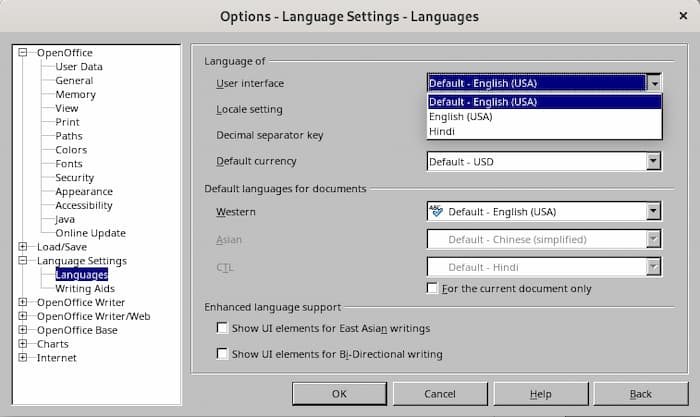Image resolution: width=700 pixels, height=417 pixels.
Task: Open the Online Update settings page
Action: [x=90, y=233]
